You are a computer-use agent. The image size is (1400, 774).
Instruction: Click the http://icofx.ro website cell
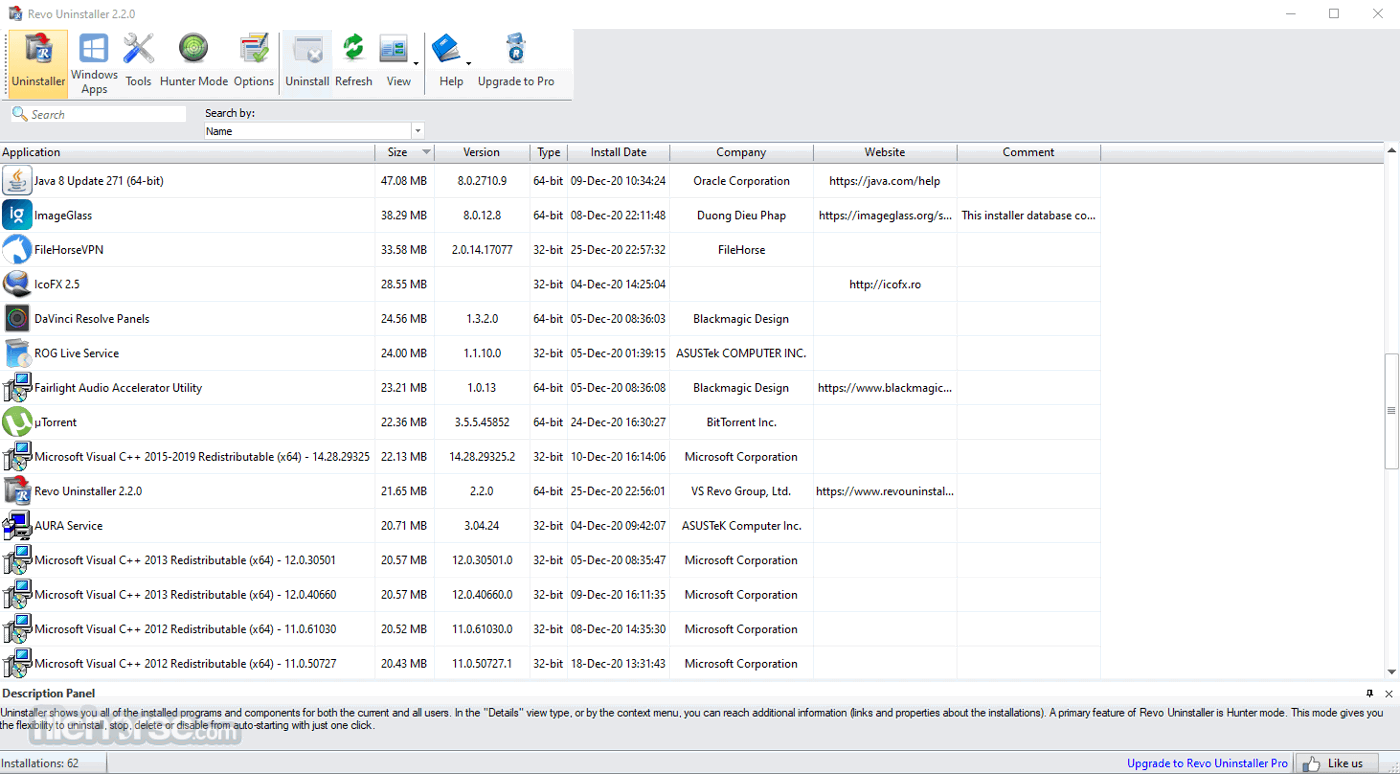885,284
